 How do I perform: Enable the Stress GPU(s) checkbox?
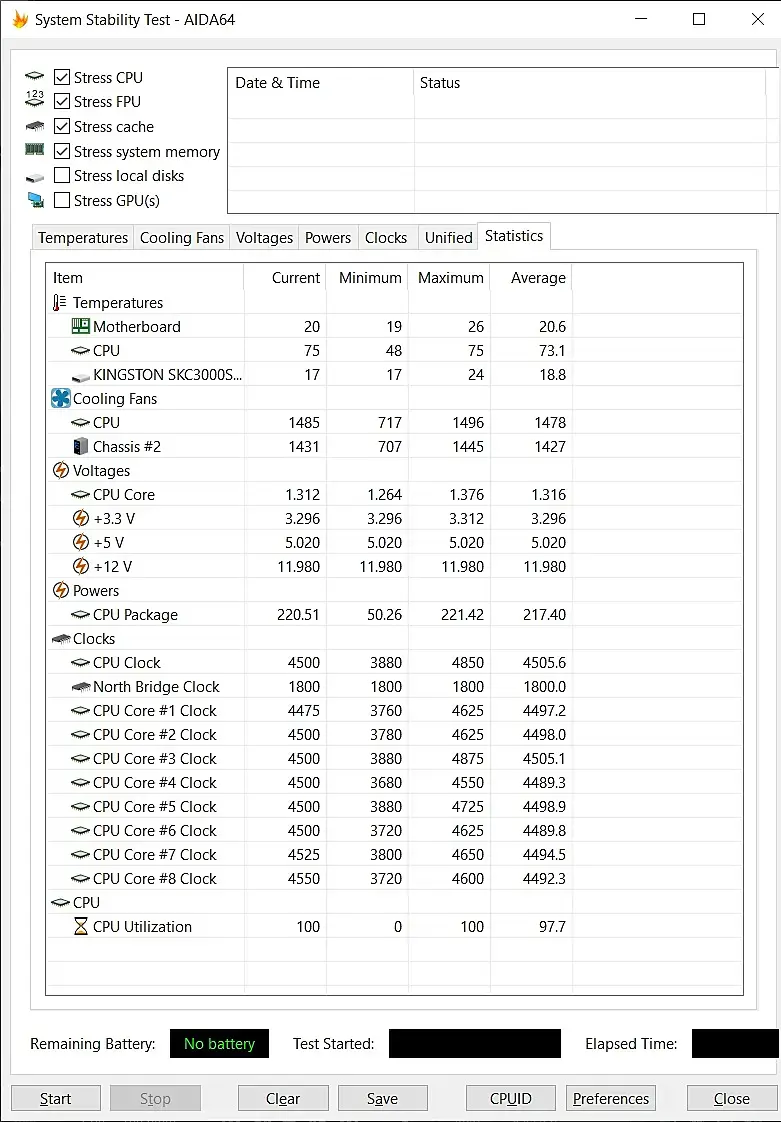tap(62, 200)
